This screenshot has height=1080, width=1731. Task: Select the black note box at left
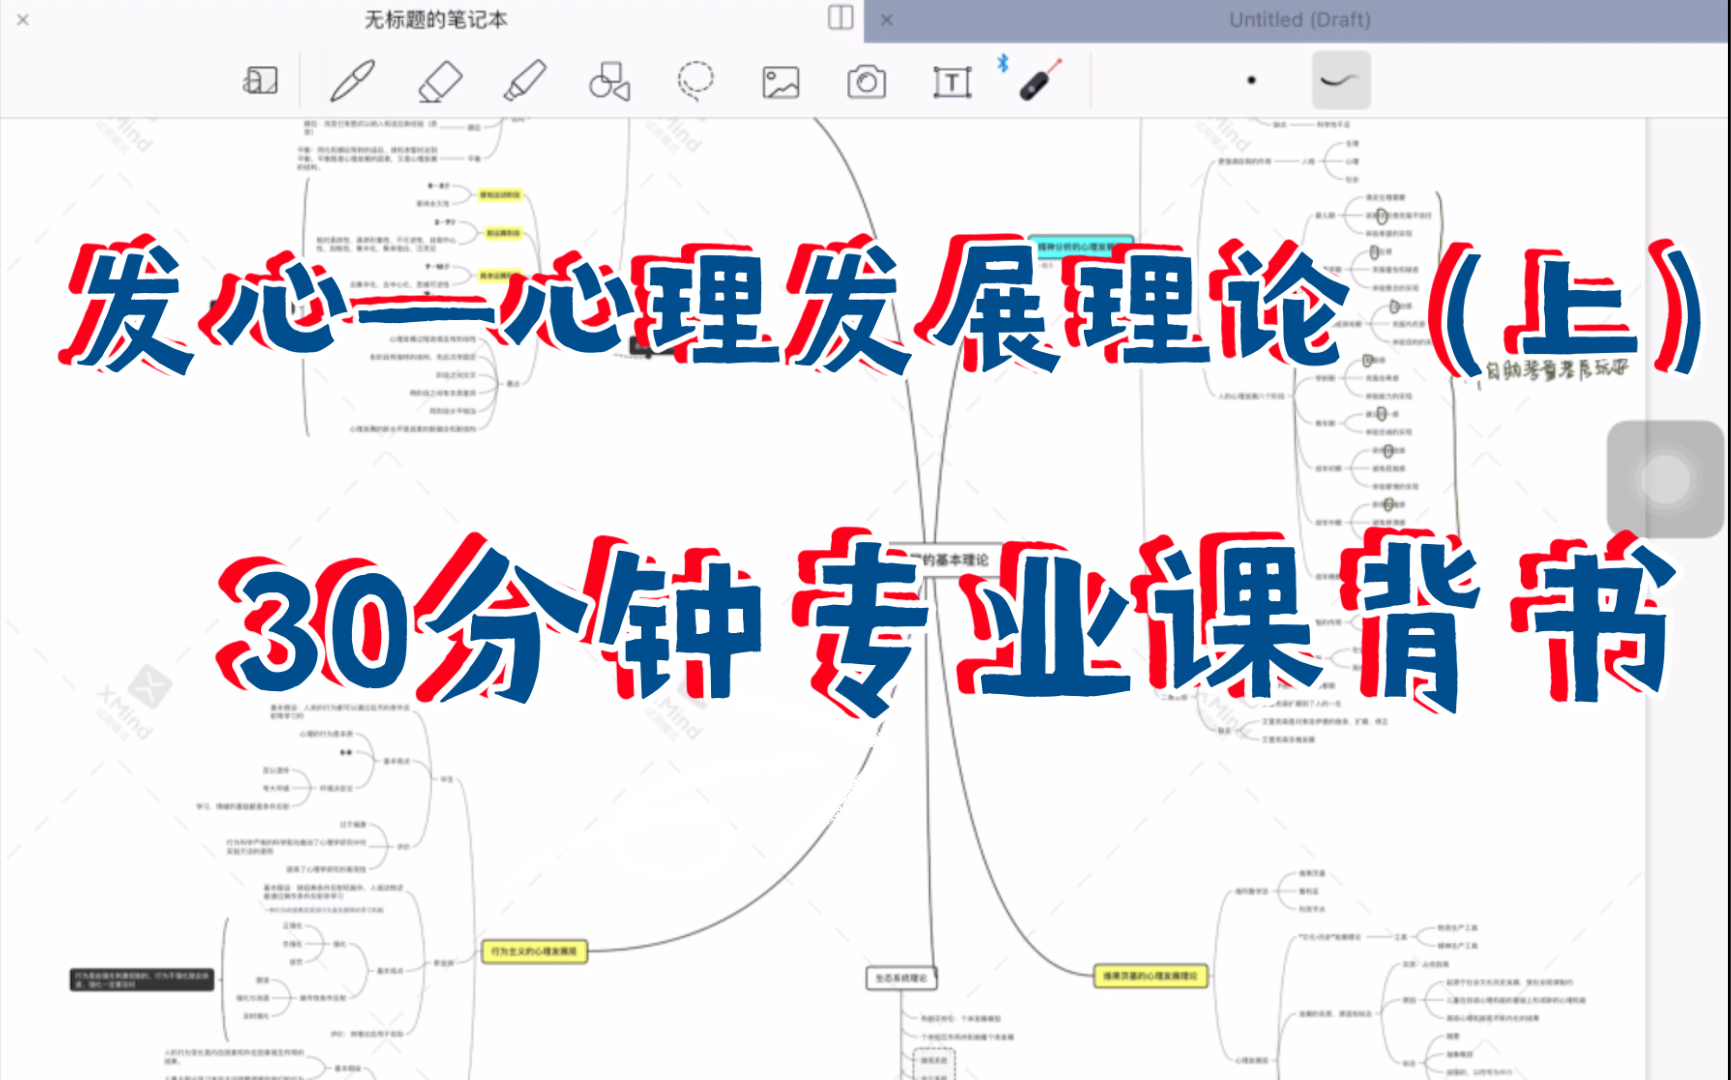[142, 979]
